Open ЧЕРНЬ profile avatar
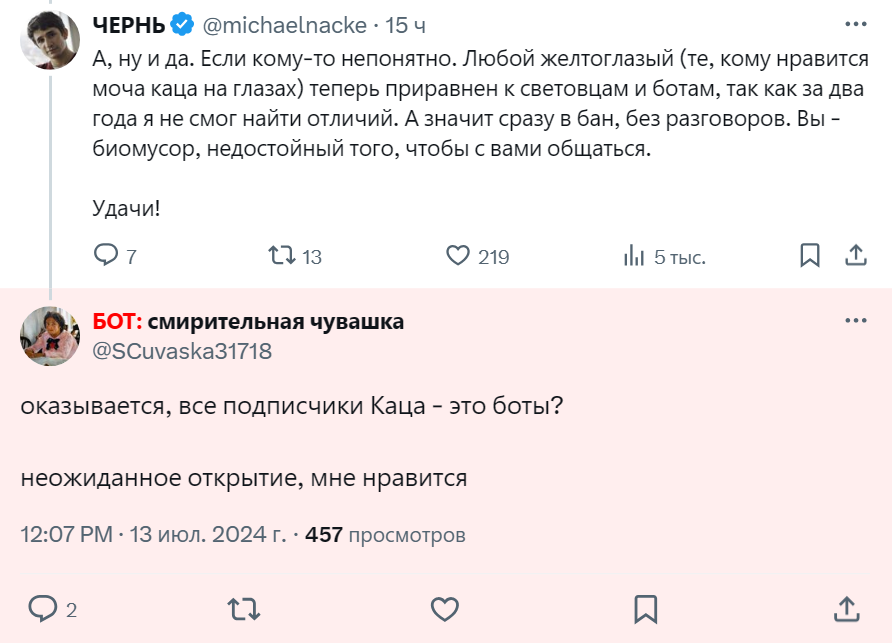The height and width of the screenshot is (643, 892). coord(50,40)
